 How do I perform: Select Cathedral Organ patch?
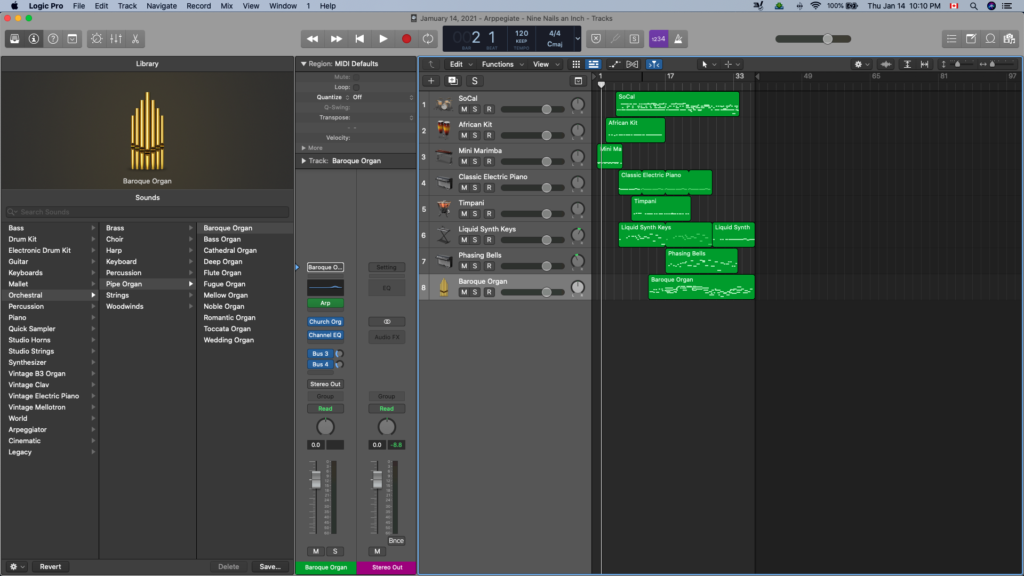230,250
